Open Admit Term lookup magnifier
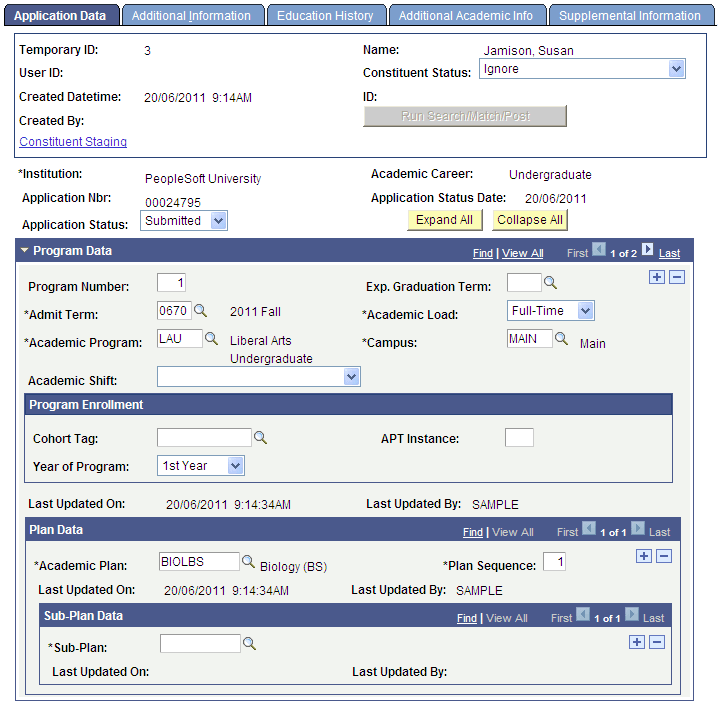The width and height of the screenshot is (718, 704). (201, 311)
